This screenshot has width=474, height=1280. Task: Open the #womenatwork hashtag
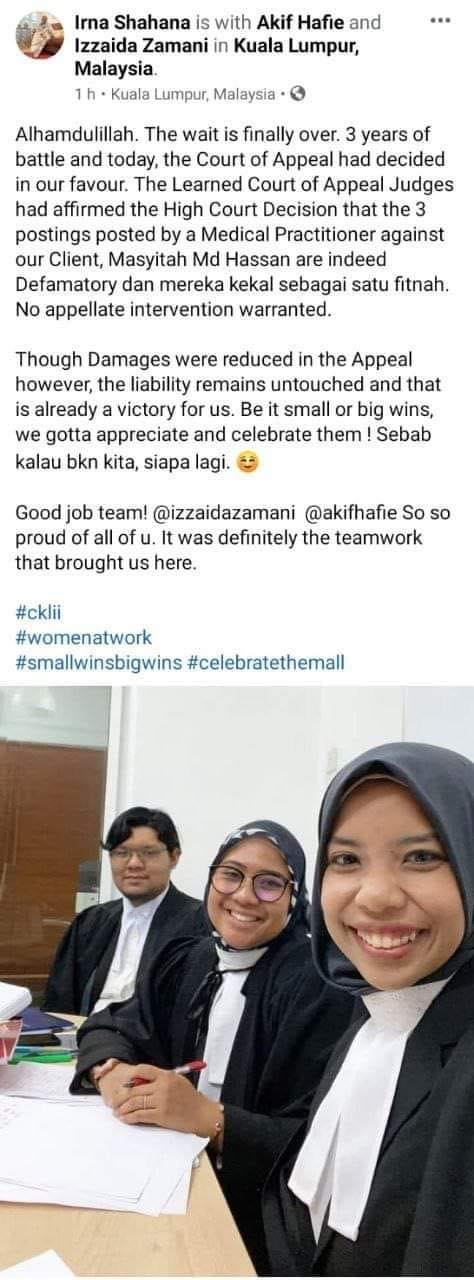[84, 638]
